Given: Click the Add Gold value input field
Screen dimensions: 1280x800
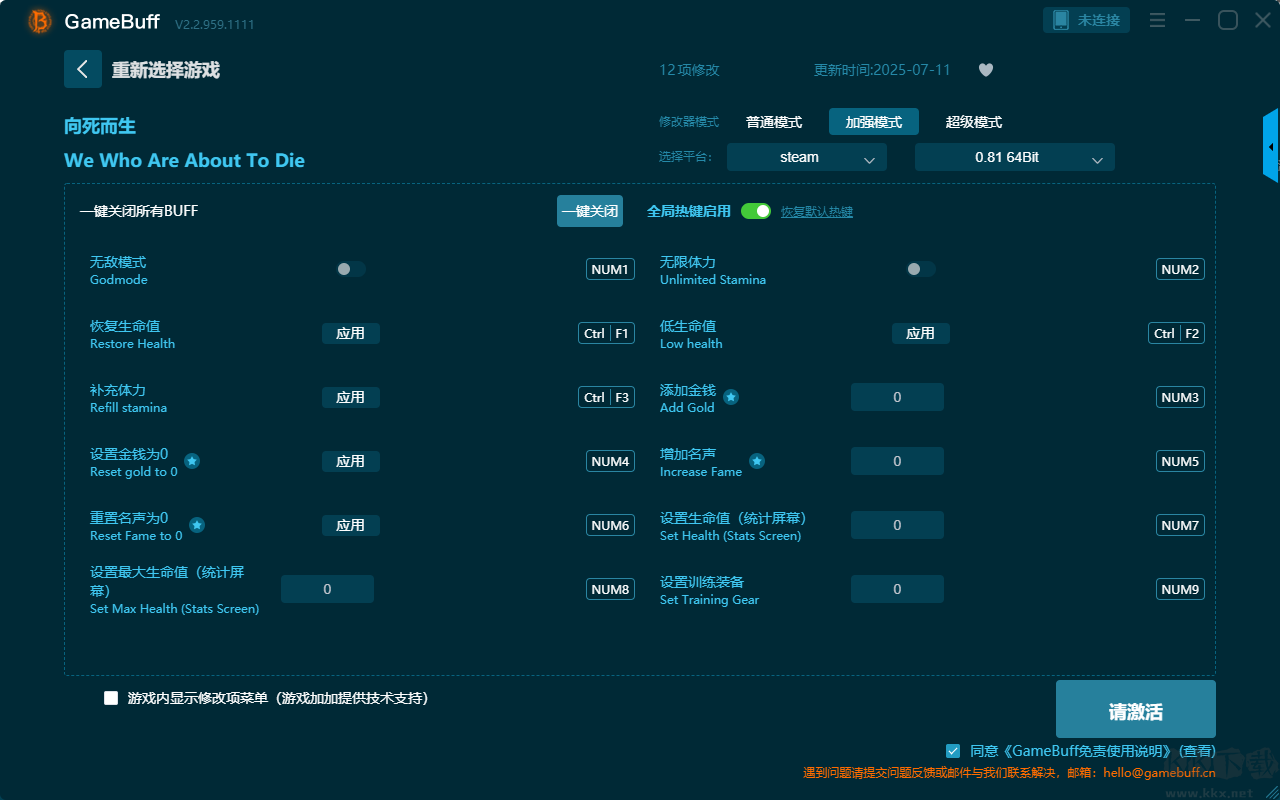Looking at the screenshot, I should [x=897, y=397].
